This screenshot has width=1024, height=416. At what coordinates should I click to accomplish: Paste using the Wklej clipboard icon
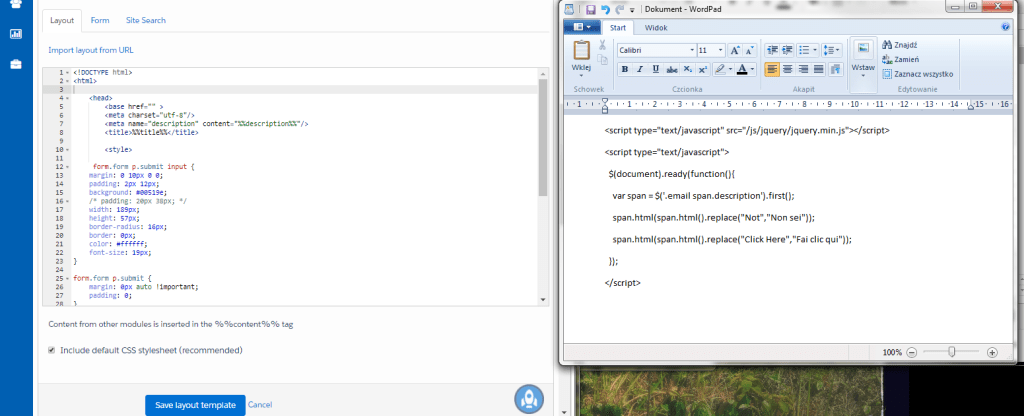[581, 50]
